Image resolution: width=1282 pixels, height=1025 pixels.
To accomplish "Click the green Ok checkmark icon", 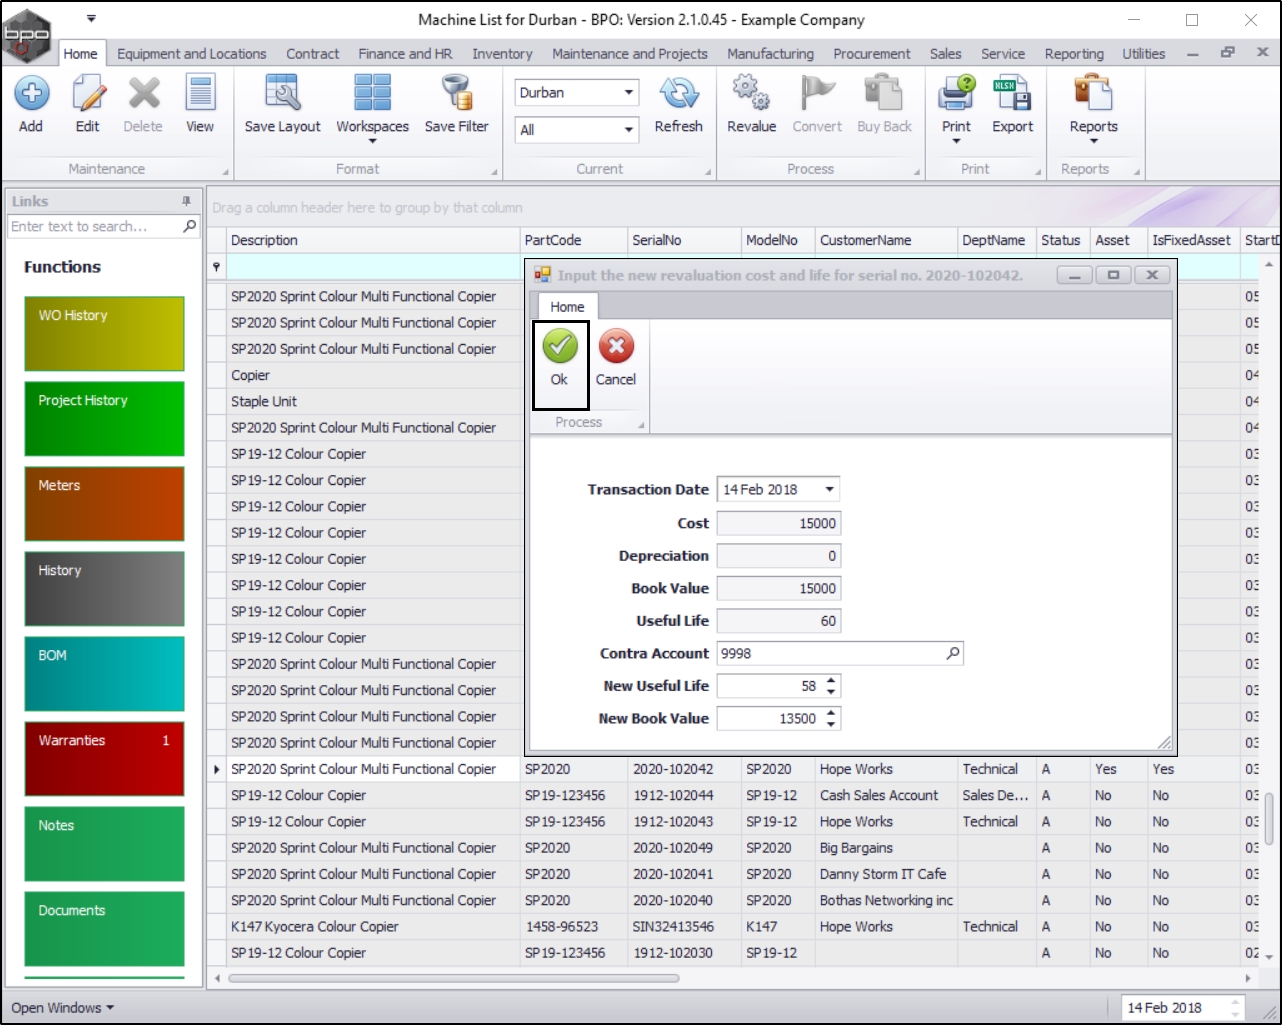I will tap(560, 347).
